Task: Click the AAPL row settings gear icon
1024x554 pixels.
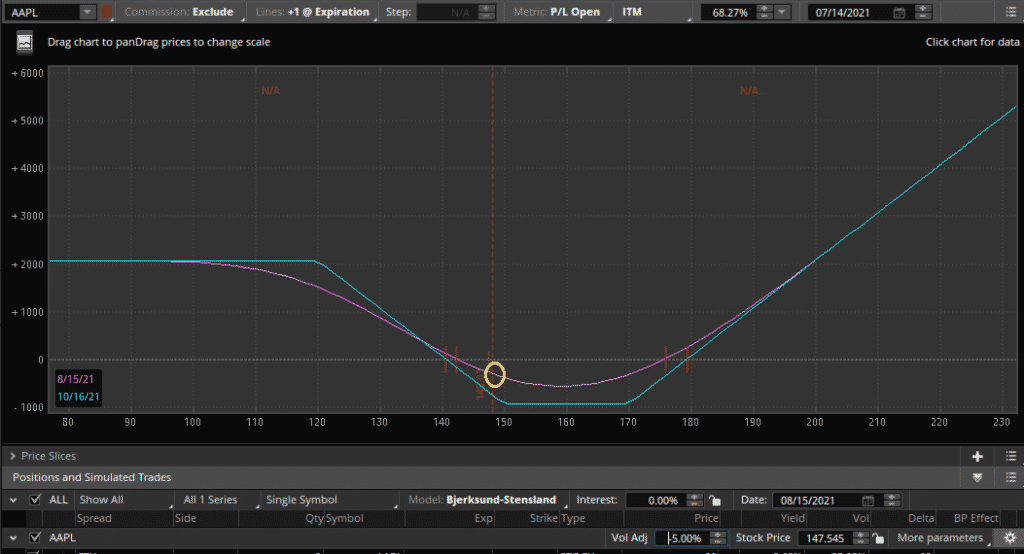Action: (x=1009, y=538)
